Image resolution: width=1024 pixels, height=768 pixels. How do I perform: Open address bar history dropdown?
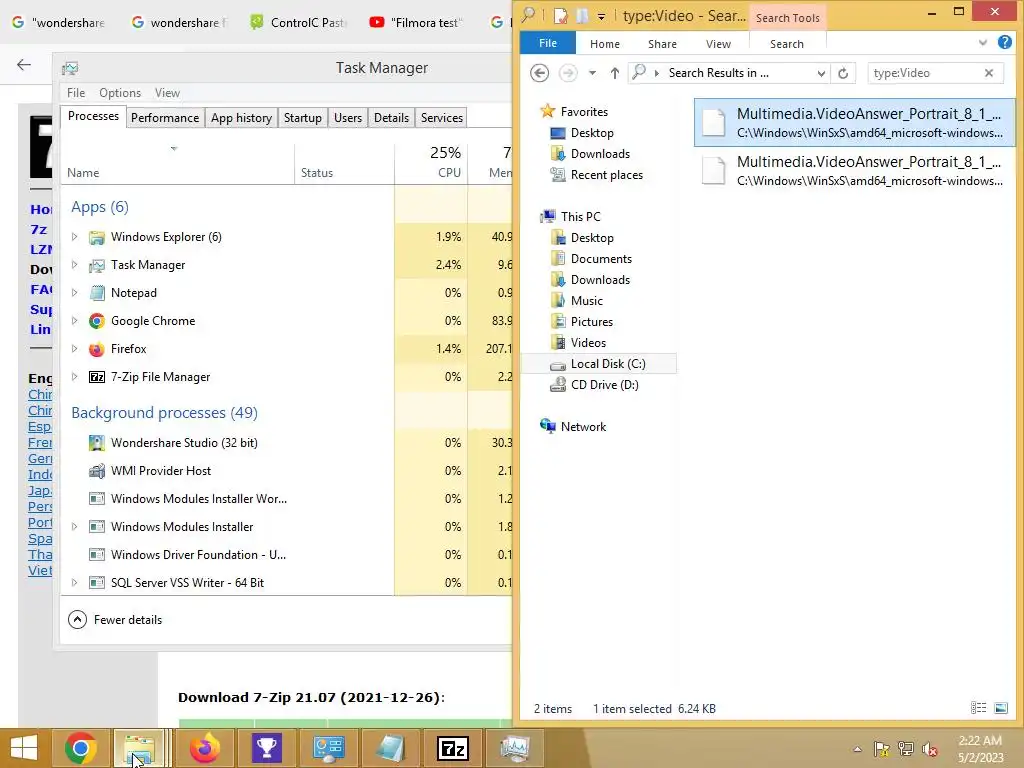[821, 73]
